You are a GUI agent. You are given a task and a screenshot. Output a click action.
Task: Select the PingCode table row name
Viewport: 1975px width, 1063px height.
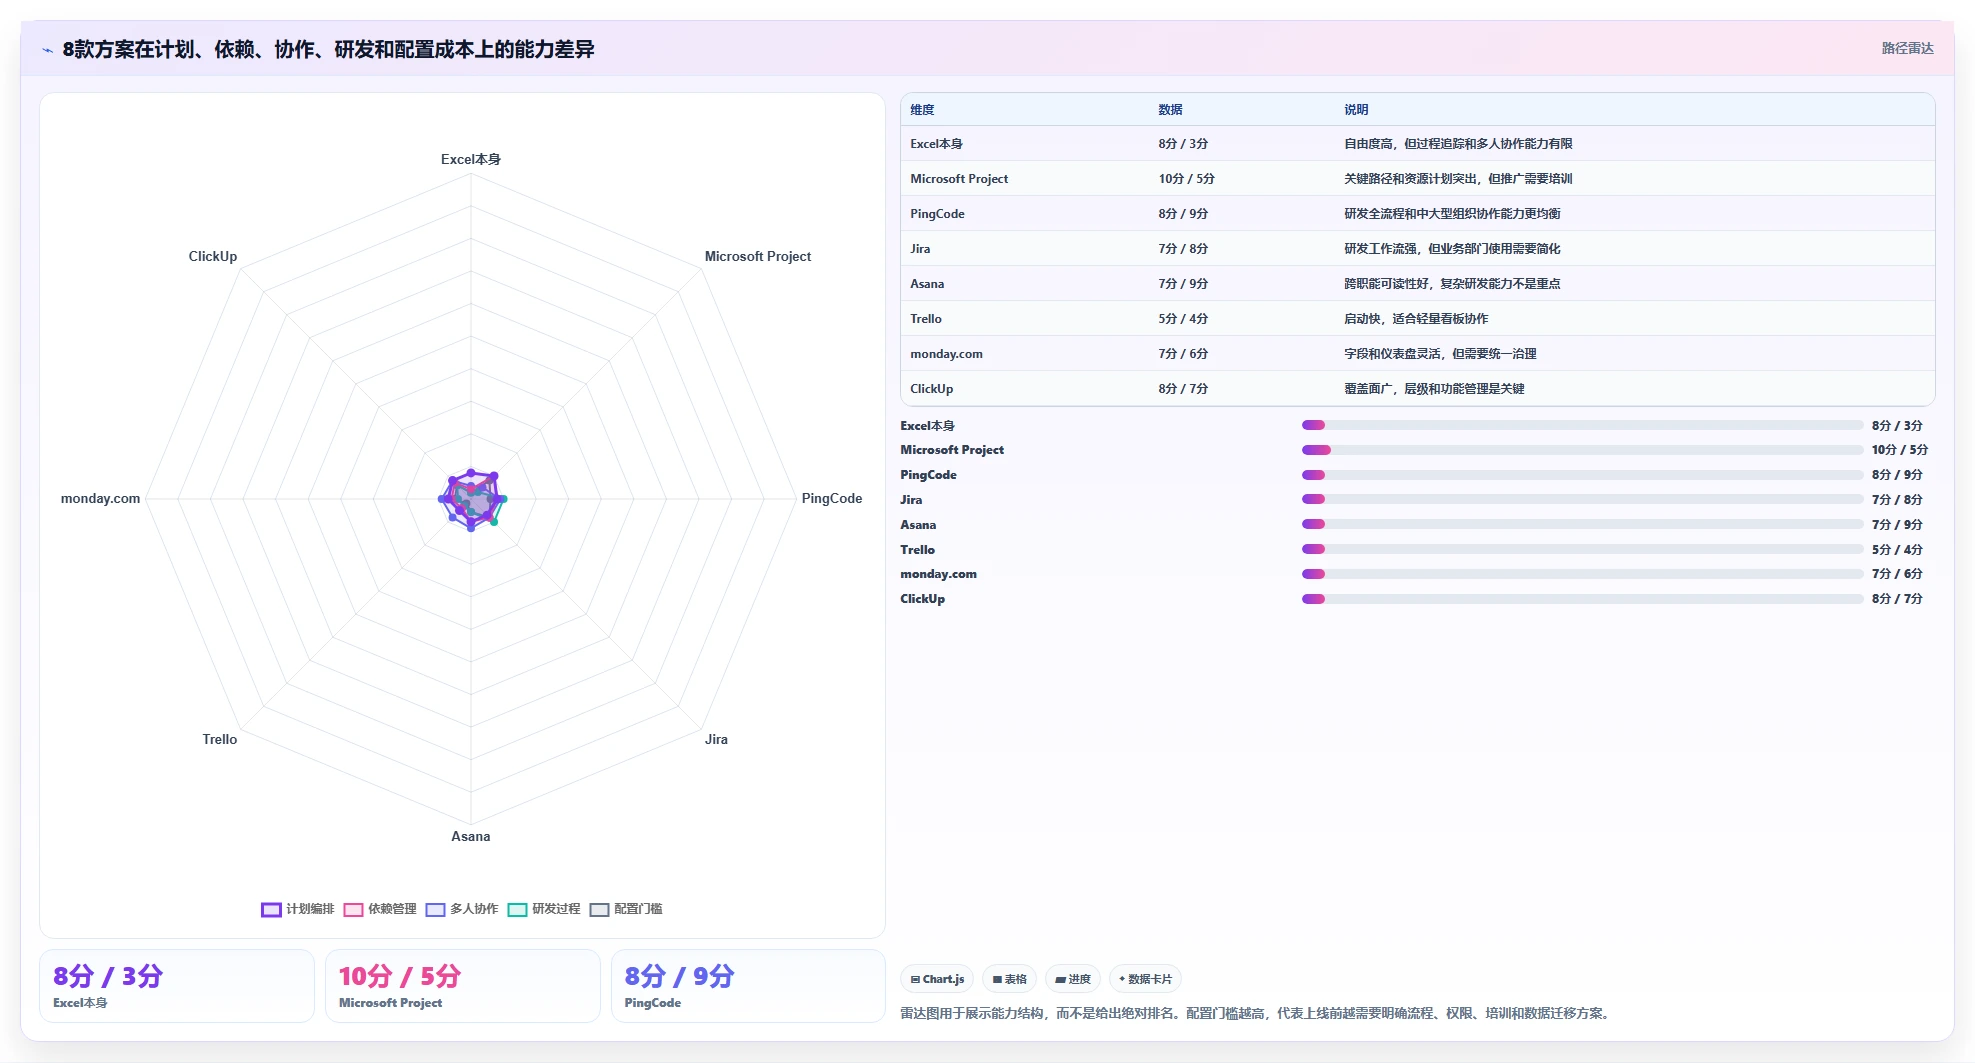coord(937,214)
